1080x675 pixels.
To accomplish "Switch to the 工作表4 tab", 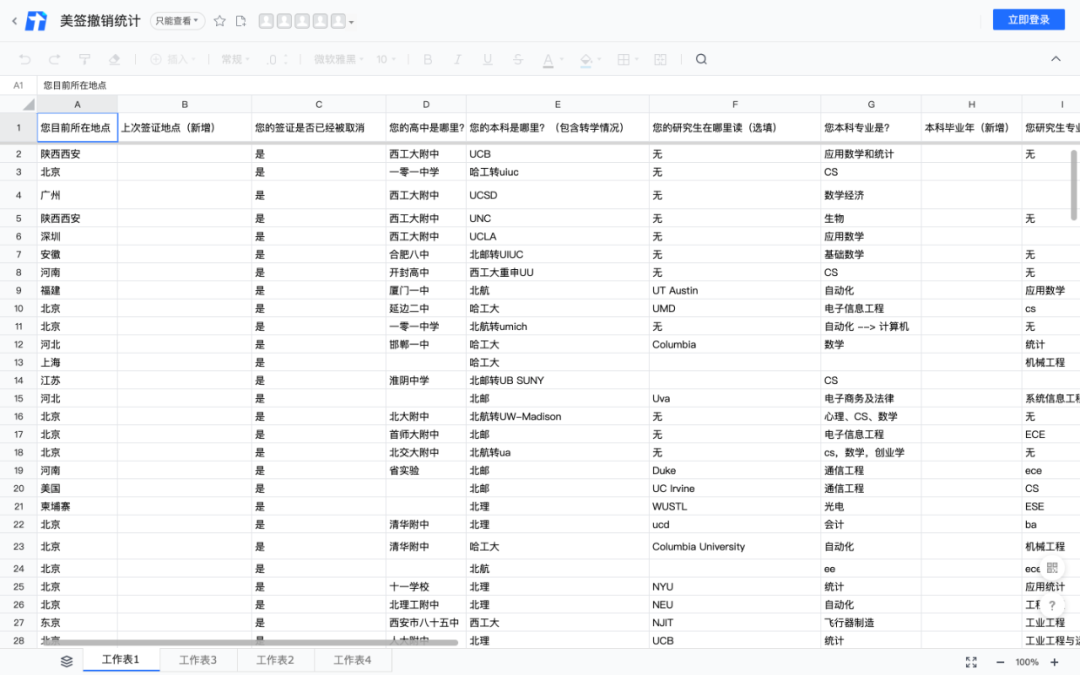I will click(x=352, y=660).
